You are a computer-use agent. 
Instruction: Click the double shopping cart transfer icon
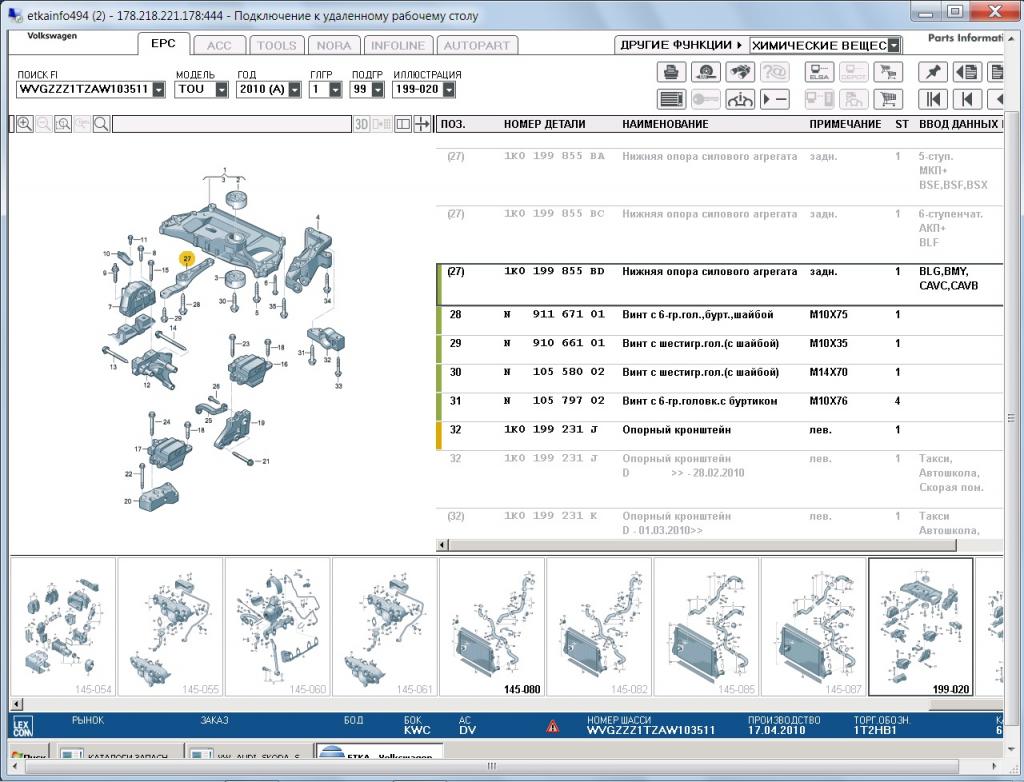[x=888, y=72]
